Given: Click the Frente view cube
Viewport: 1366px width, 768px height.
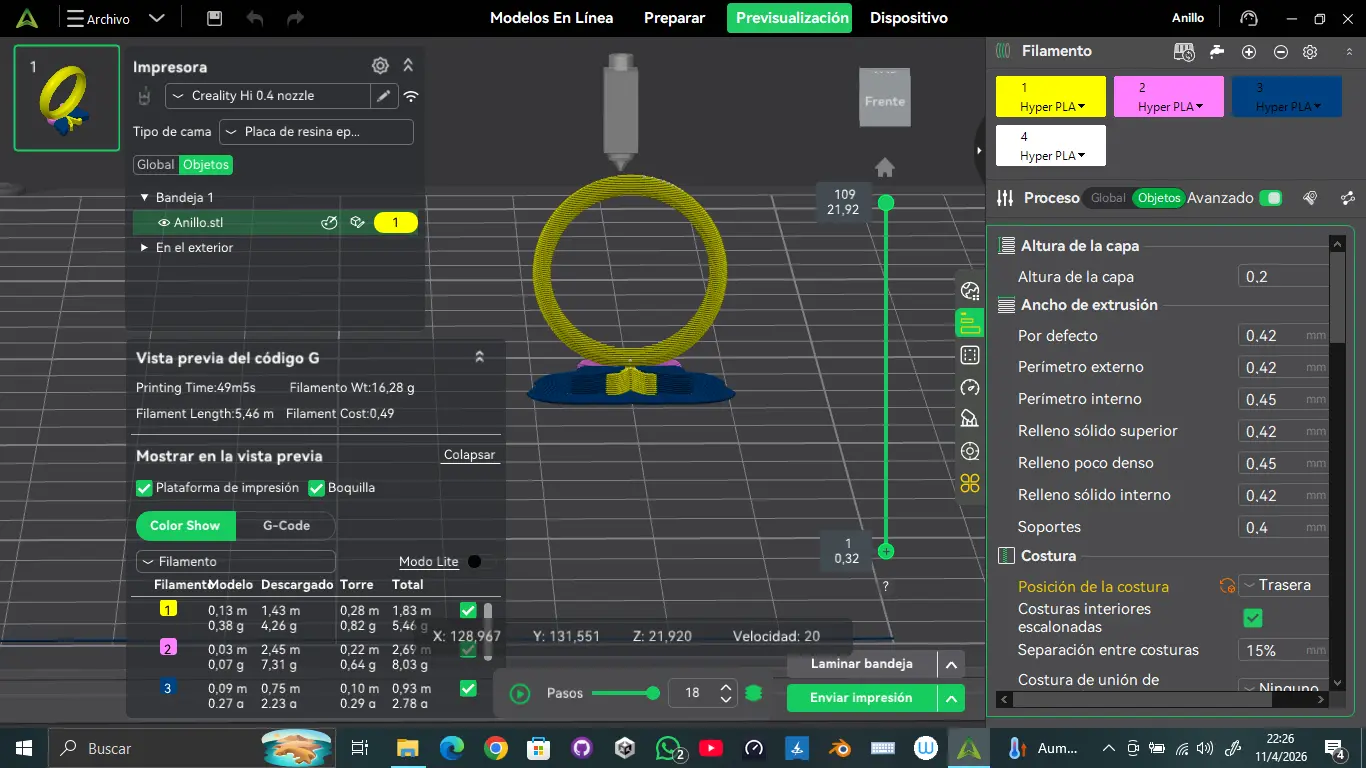Looking at the screenshot, I should click(x=885, y=98).
